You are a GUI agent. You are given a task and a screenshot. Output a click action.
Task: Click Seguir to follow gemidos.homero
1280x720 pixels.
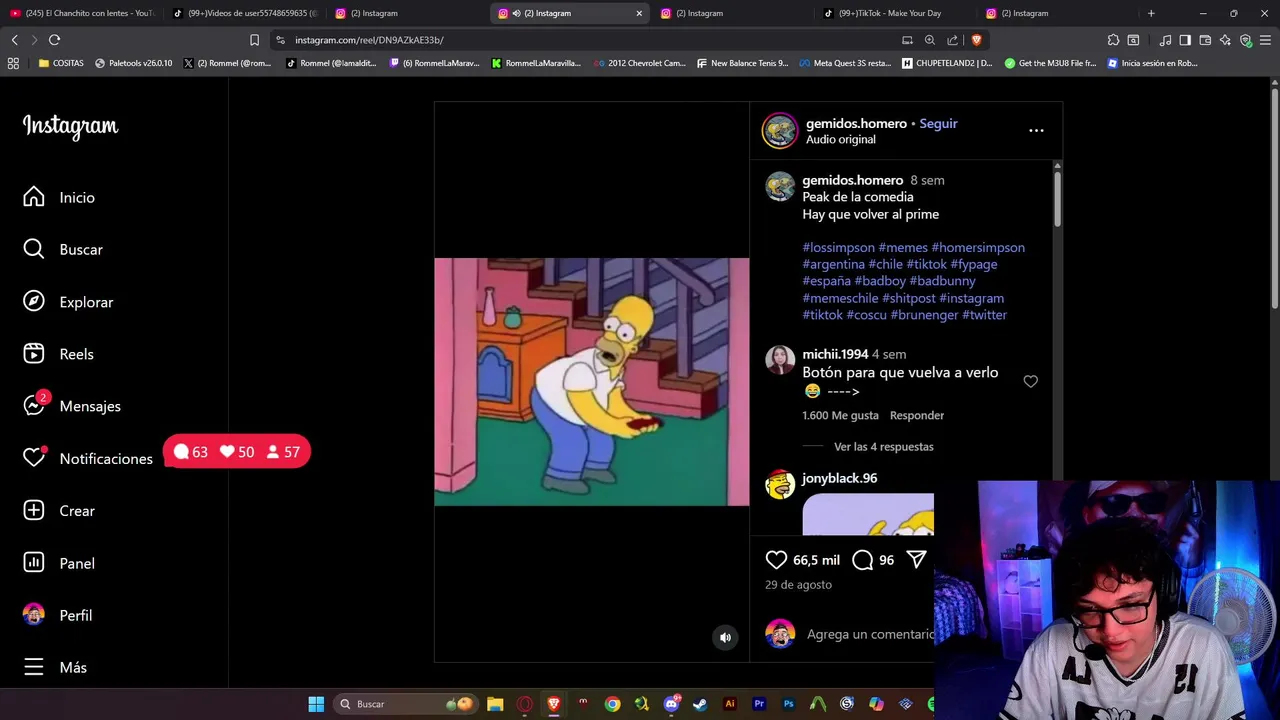(x=938, y=123)
